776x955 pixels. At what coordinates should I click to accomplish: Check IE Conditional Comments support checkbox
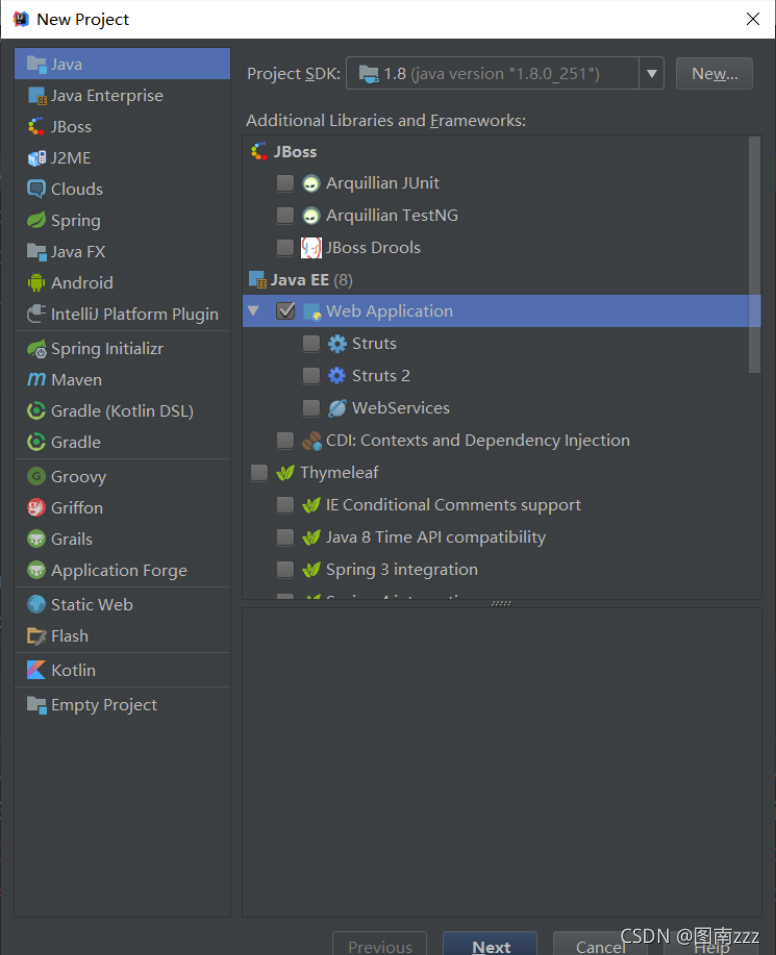pos(285,505)
